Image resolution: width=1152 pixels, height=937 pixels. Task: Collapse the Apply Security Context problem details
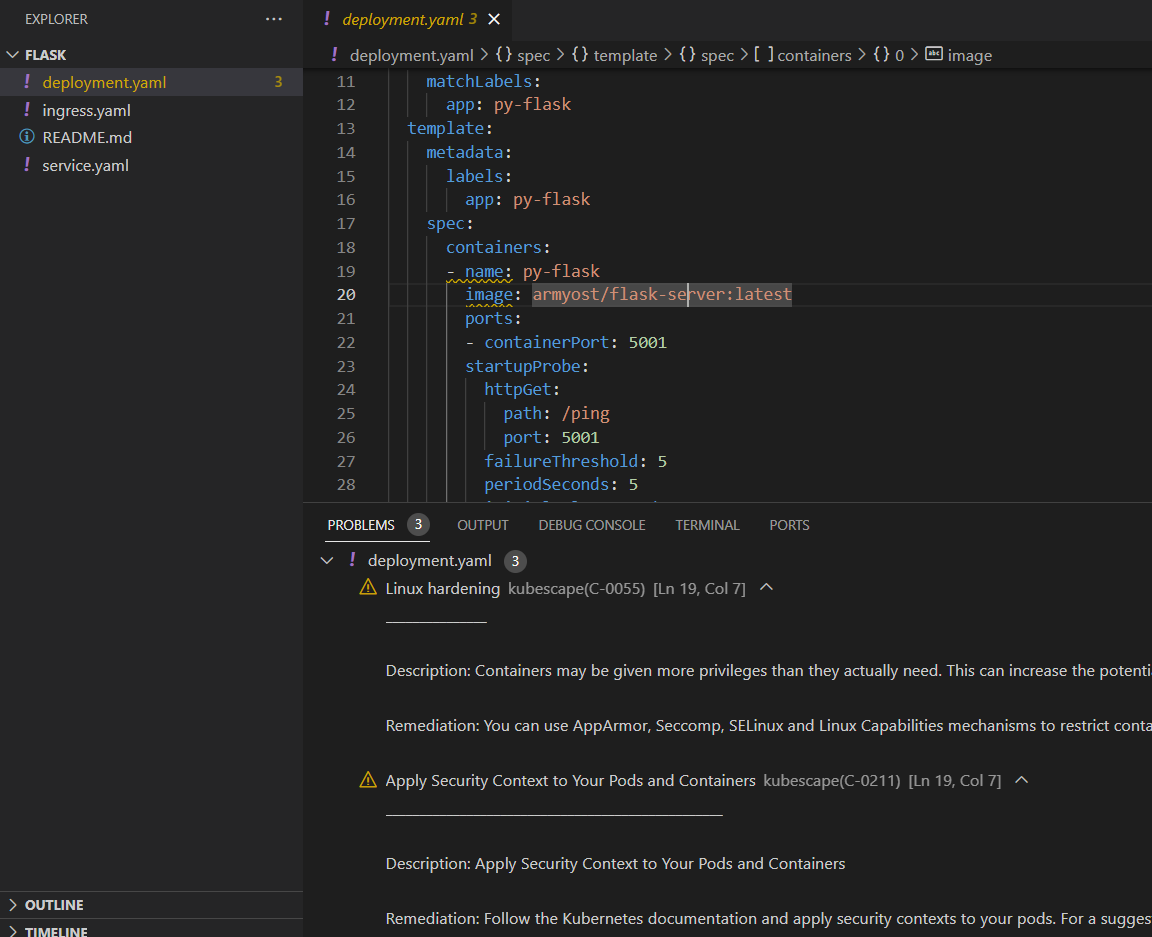point(1021,780)
